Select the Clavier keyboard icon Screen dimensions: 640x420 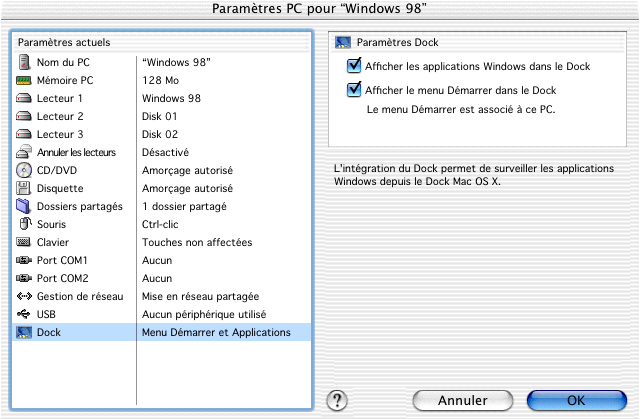[x=24, y=242]
